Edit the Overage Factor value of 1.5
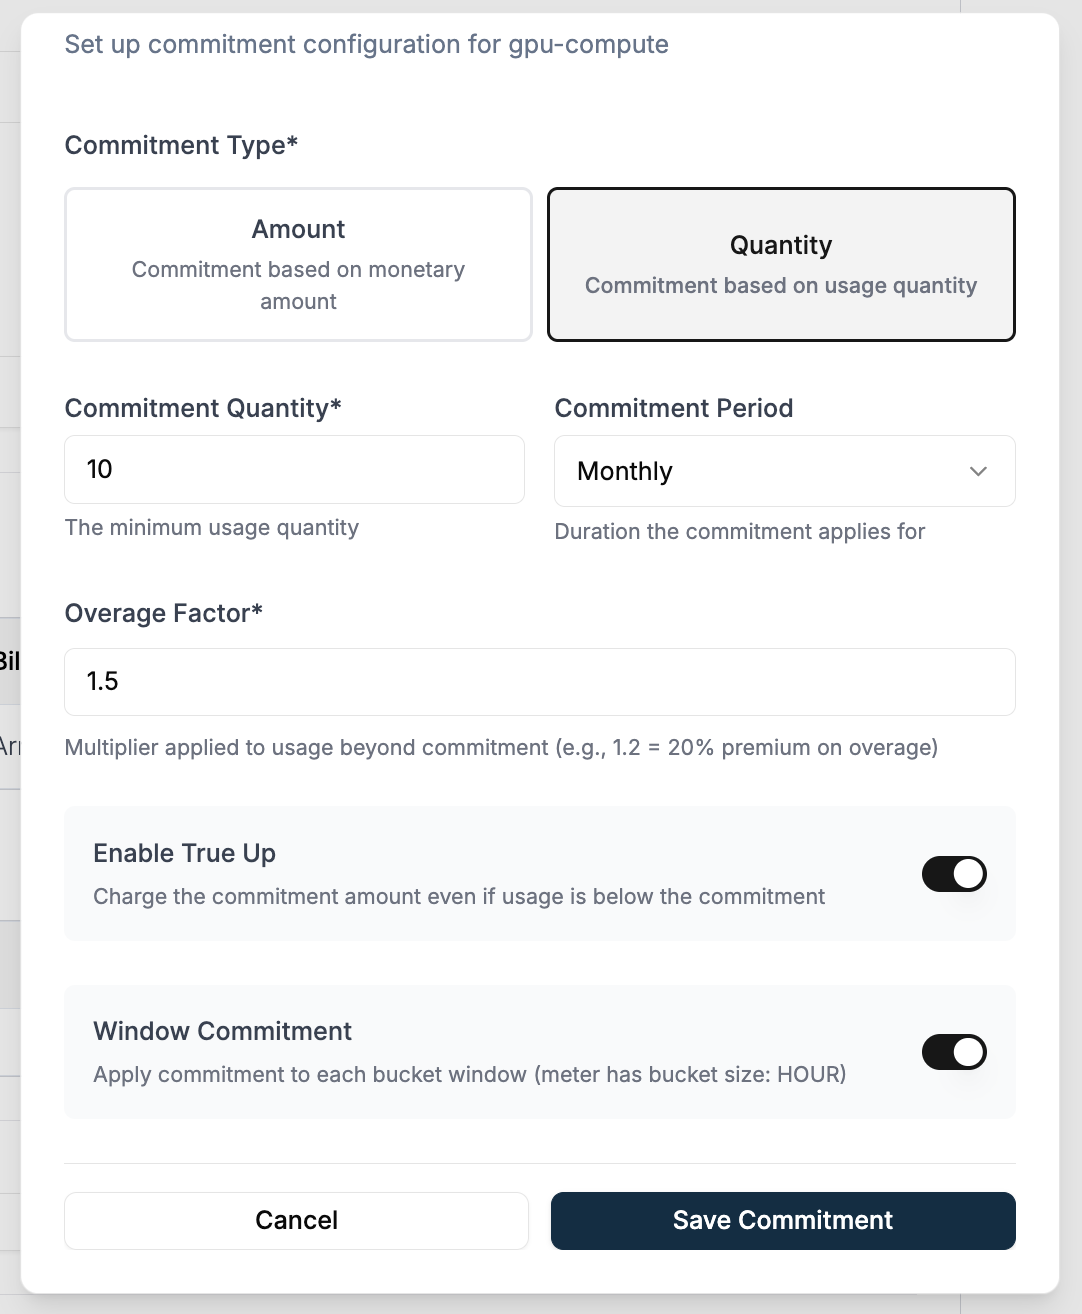Viewport: 1082px width, 1314px height. [x=539, y=682]
